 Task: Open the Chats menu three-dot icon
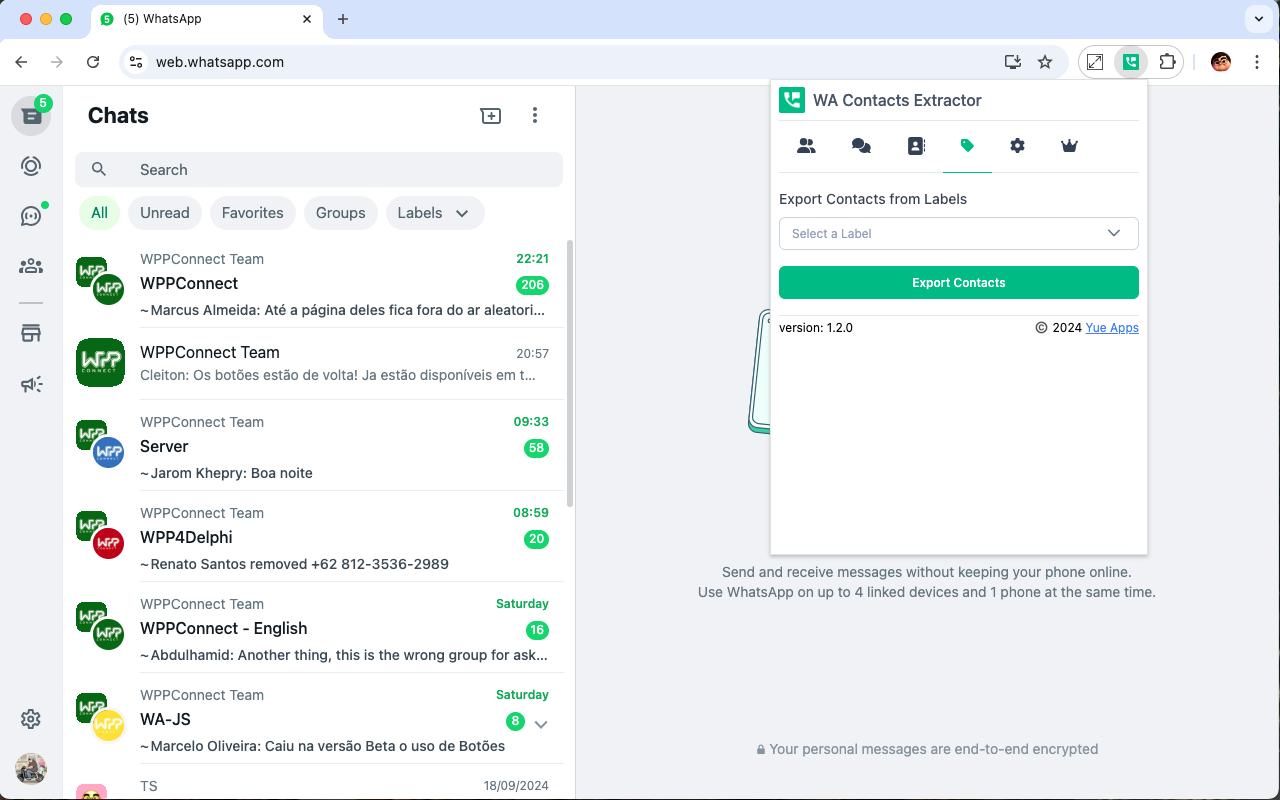tap(535, 116)
